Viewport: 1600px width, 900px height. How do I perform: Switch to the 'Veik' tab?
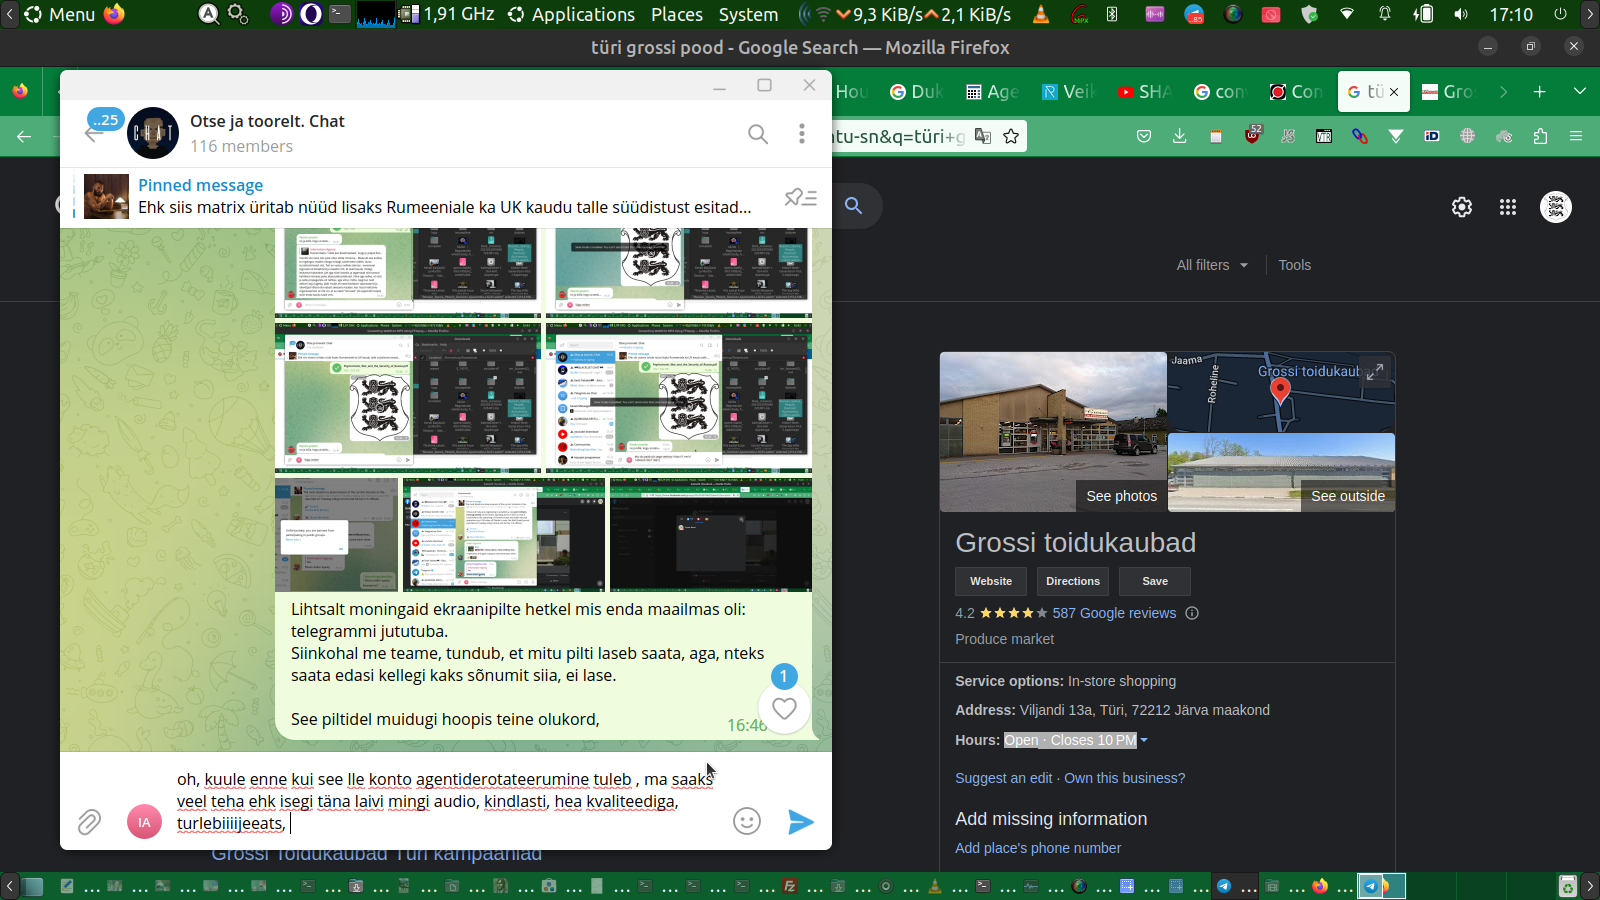(1068, 92)
